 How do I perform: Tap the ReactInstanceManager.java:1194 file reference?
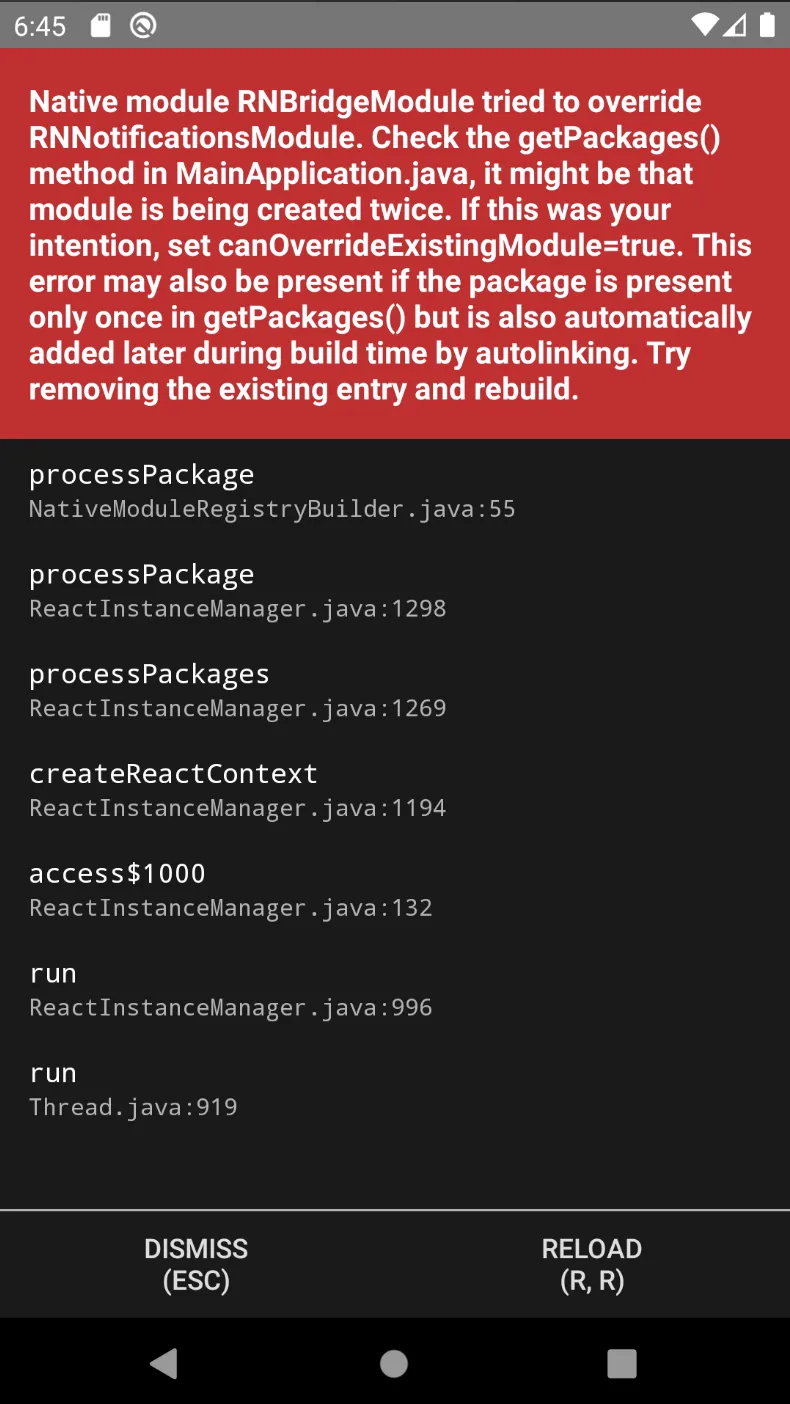point(238,808)
